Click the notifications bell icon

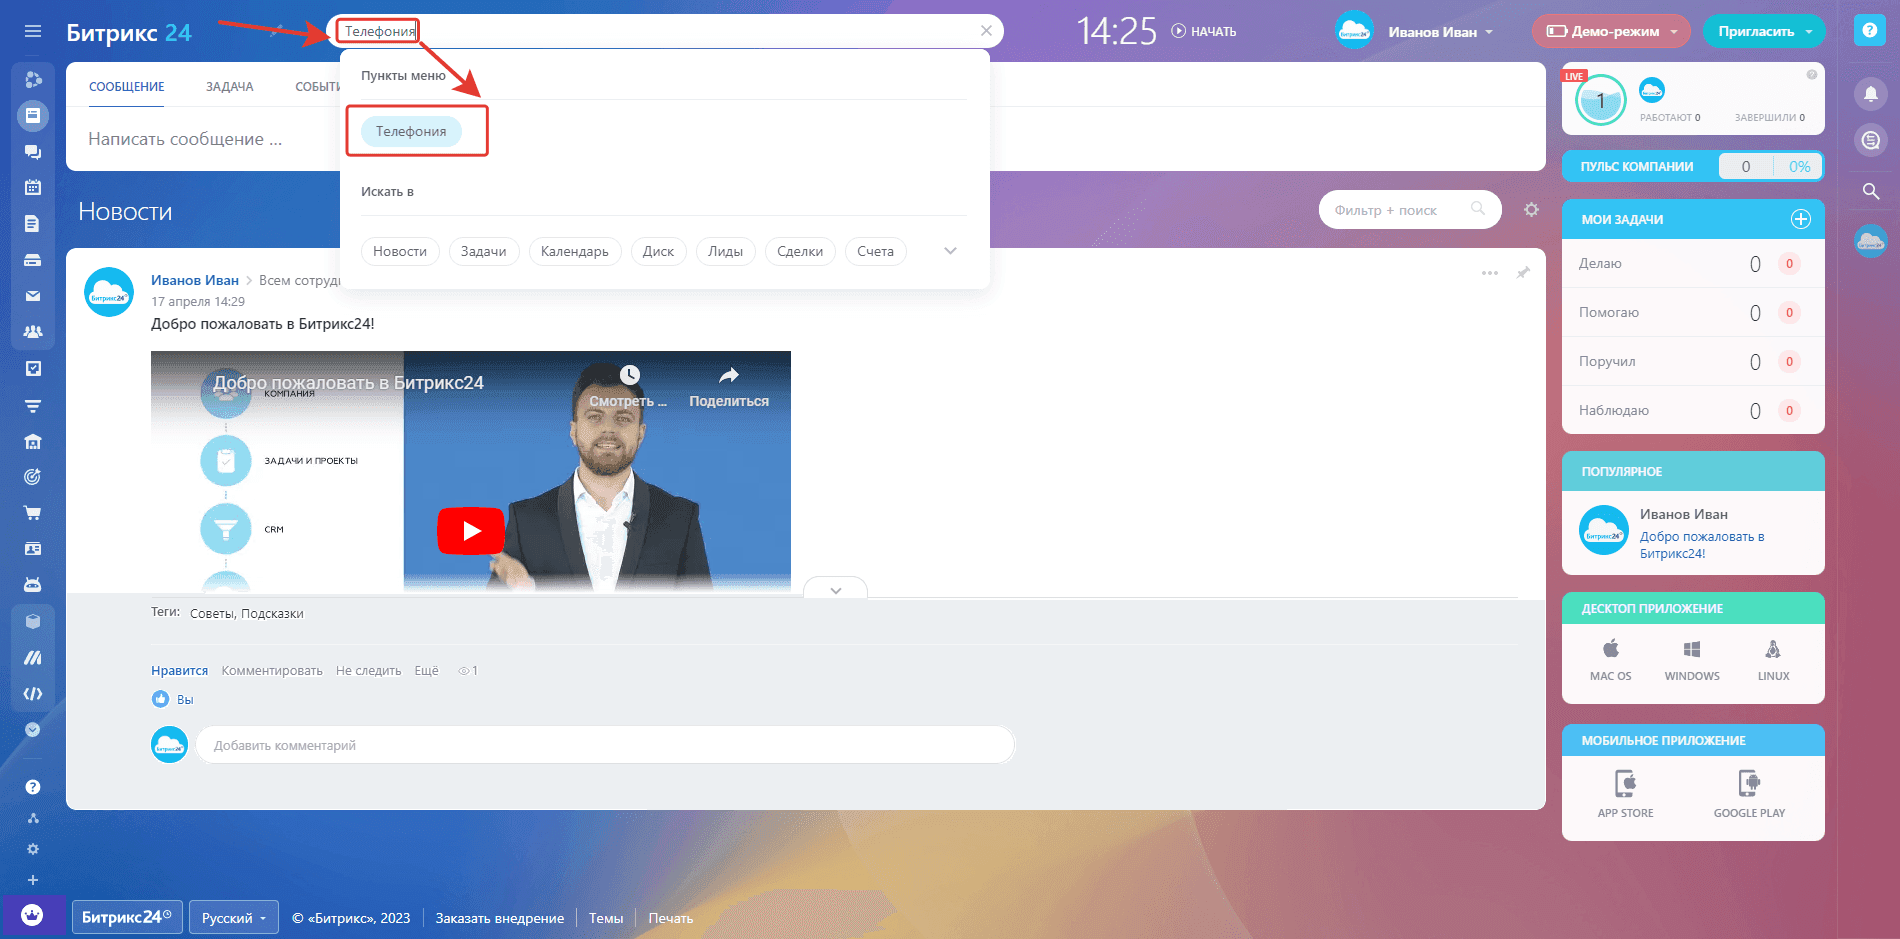(x=1870, y=94)
